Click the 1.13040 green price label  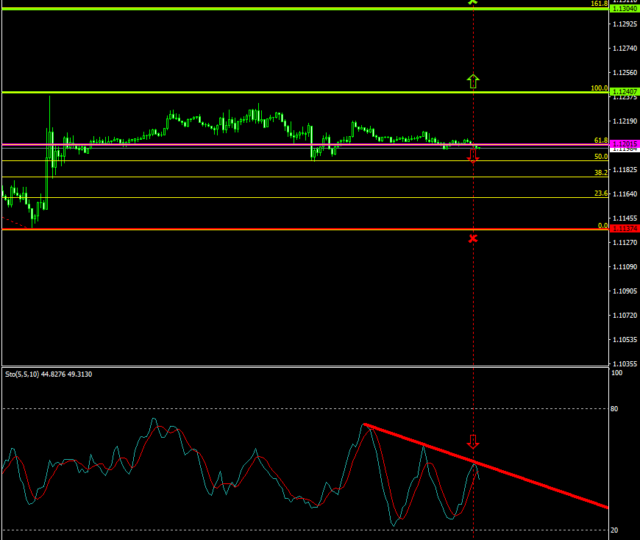click(x=623, y=9)
